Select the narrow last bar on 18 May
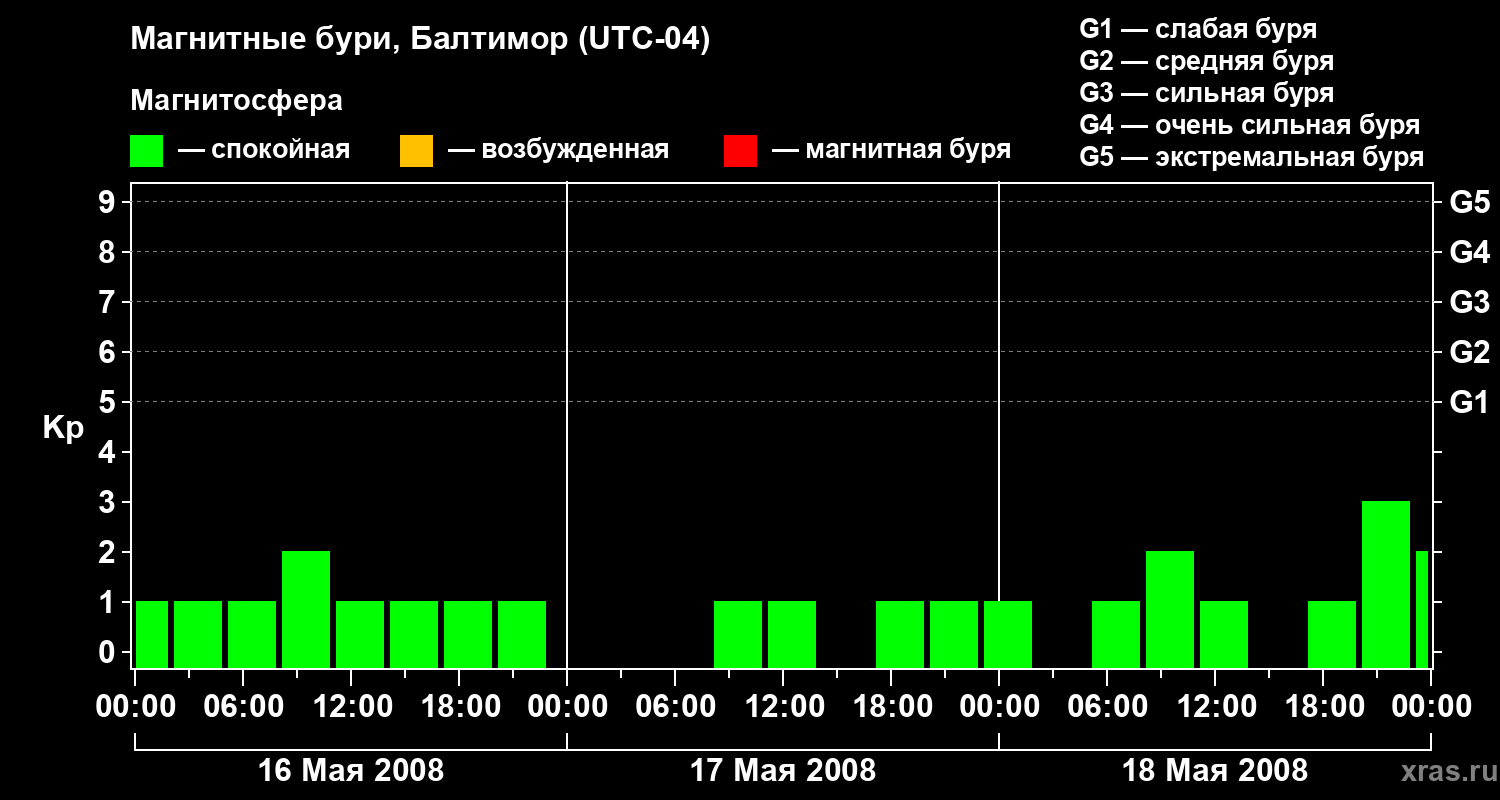The height and width of the screenshot is (800, 1500). coord(1421,609)
